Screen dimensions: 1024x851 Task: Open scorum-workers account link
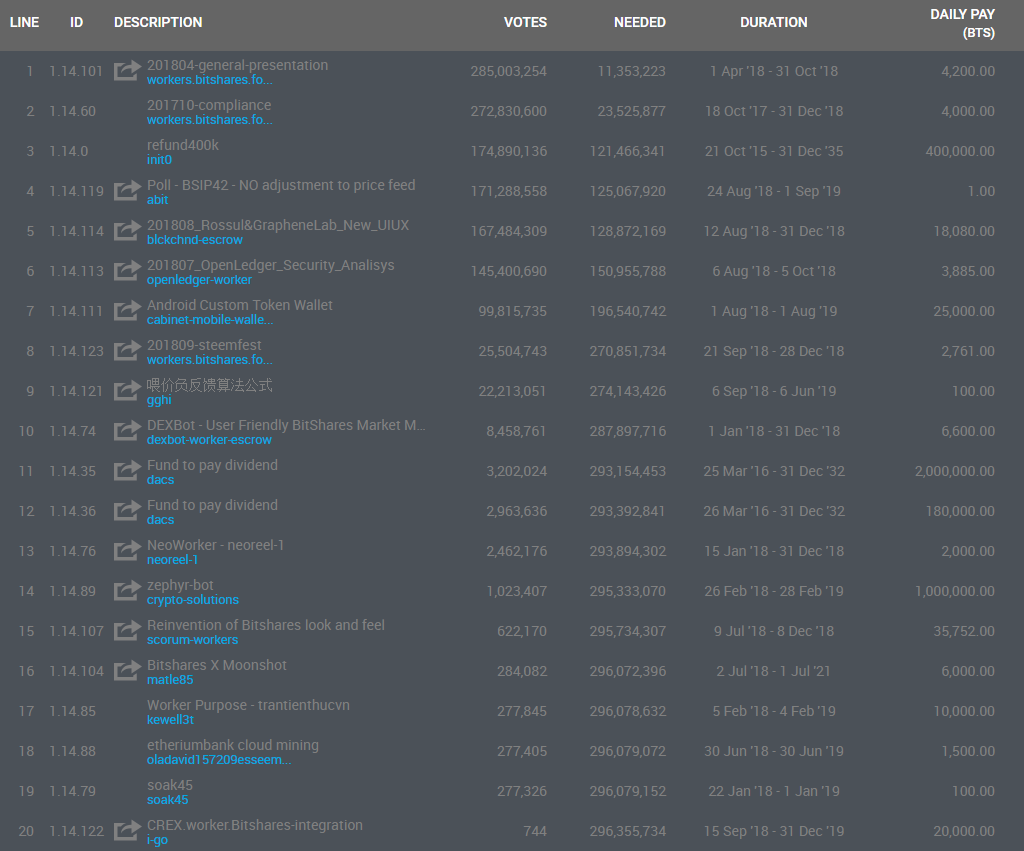click(x=192, y=639)
